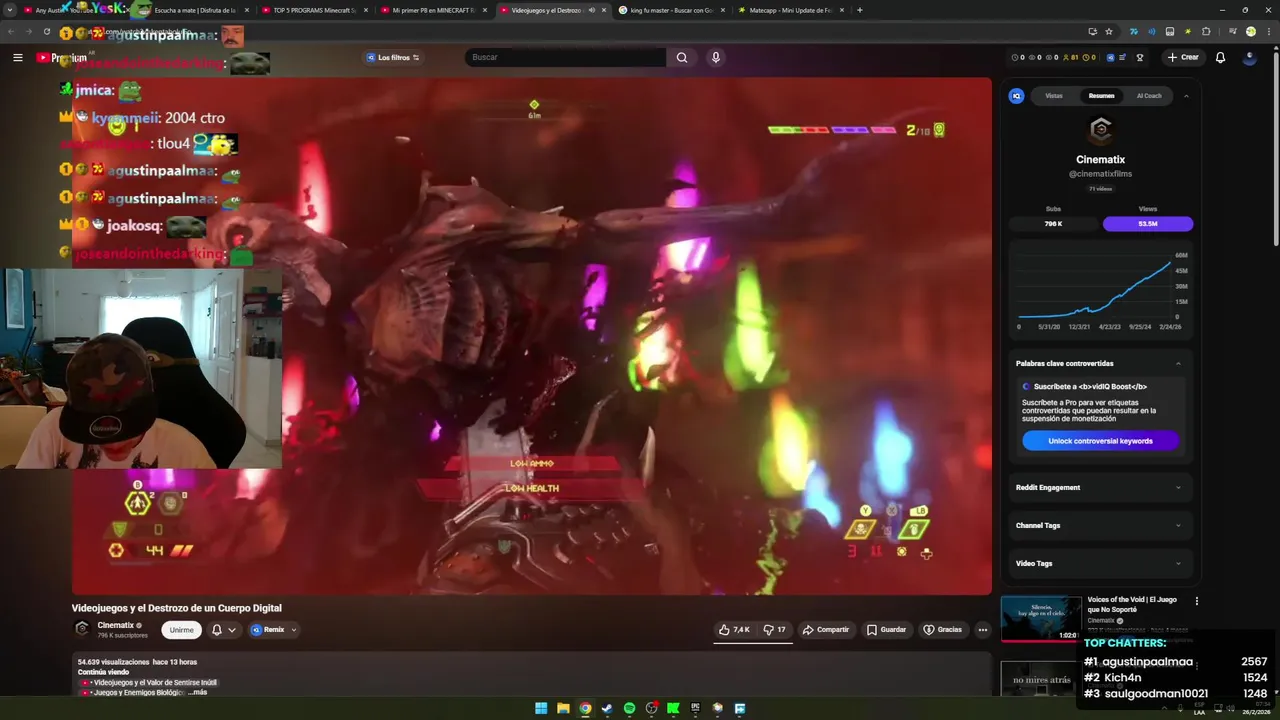Select the Resumen tab in vidIQ
The image size is (1280, 720).
point(1101,96)
